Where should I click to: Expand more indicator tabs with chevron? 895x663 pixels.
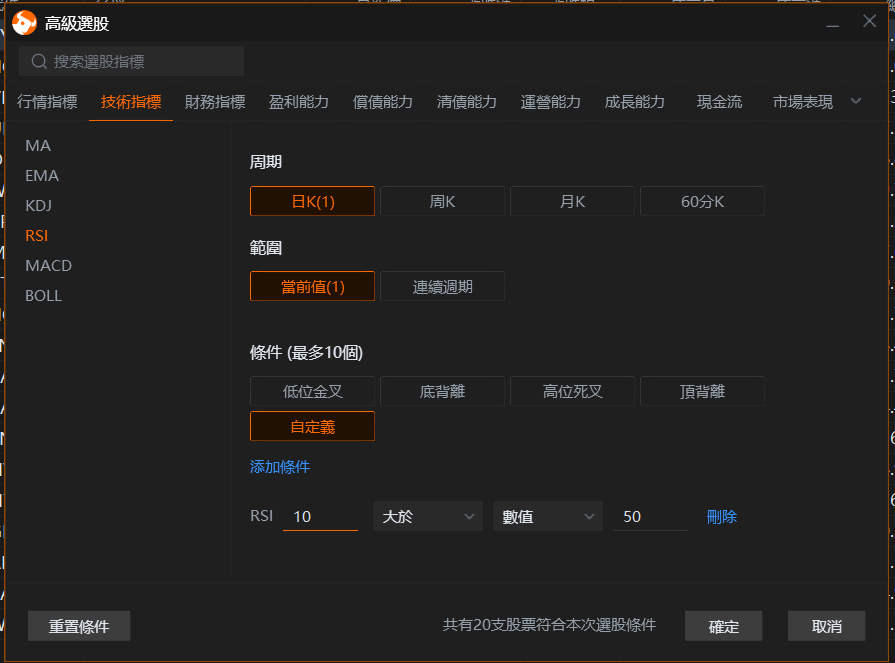(x=855, y=101)
